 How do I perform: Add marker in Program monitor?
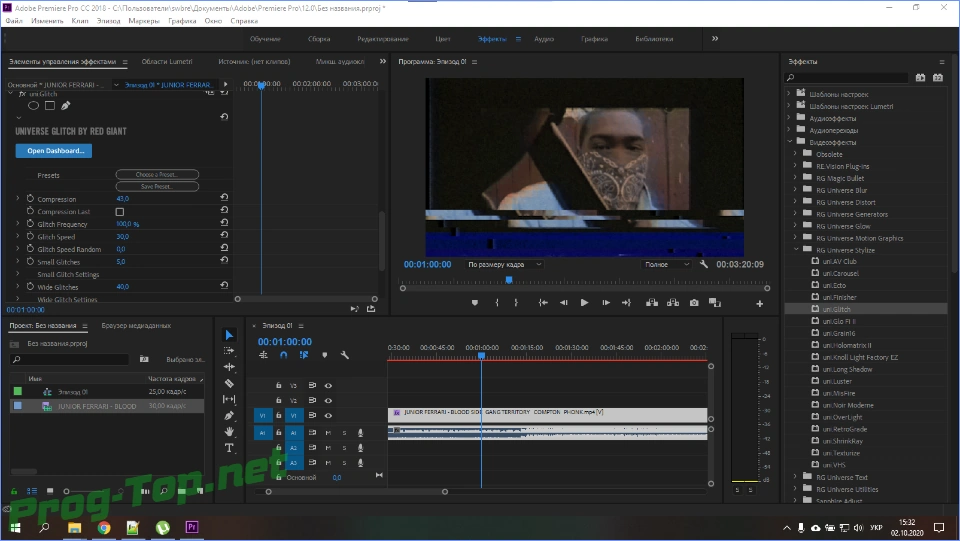click(474, 302)
